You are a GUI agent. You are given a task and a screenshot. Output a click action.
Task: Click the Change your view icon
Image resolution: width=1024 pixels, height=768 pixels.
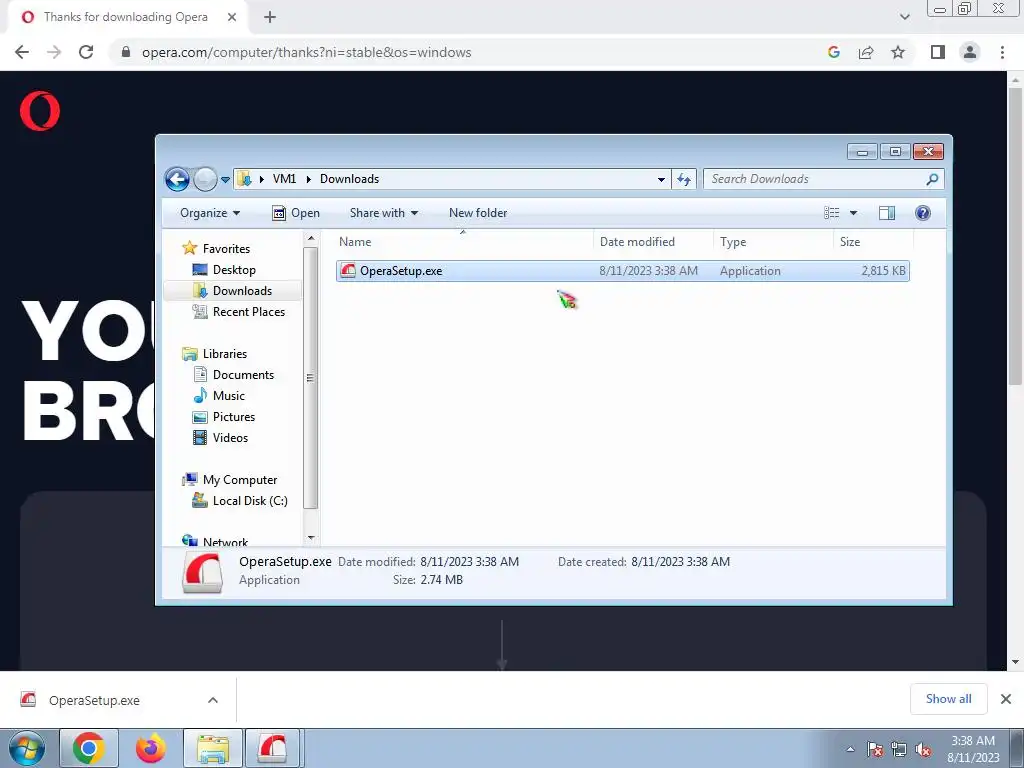click(831, 213)
